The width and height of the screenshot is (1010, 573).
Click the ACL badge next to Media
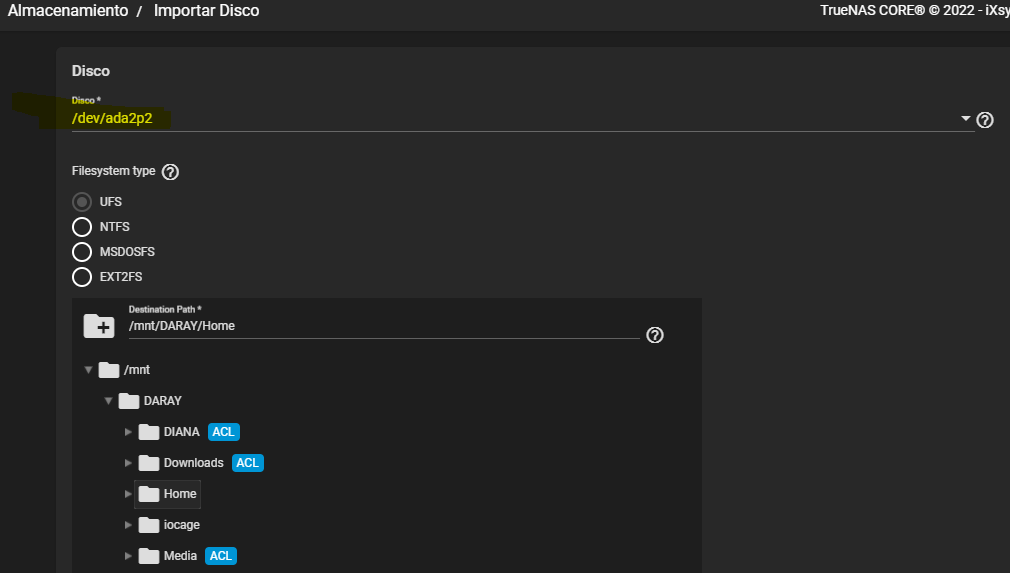221,556
